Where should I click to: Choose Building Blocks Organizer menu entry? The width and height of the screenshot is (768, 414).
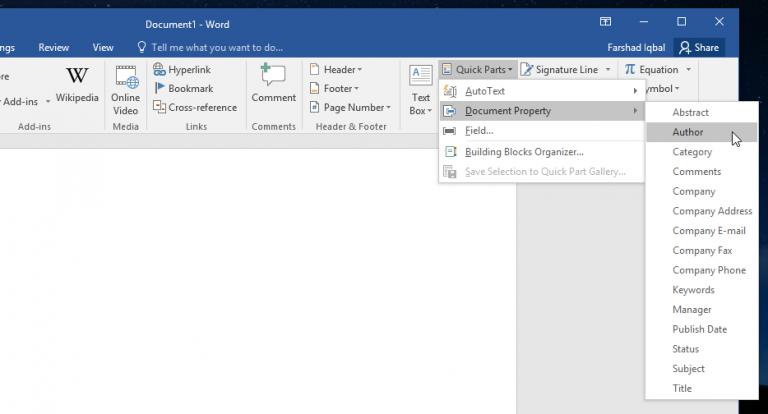(523, 152)
